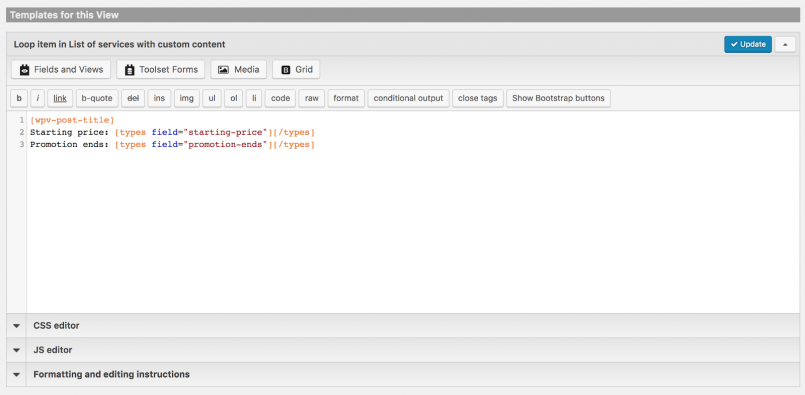The width and height of the screenshot is (805, 395).
Task: Insert unordered list with ul button
Action: [x=212, y=98]
